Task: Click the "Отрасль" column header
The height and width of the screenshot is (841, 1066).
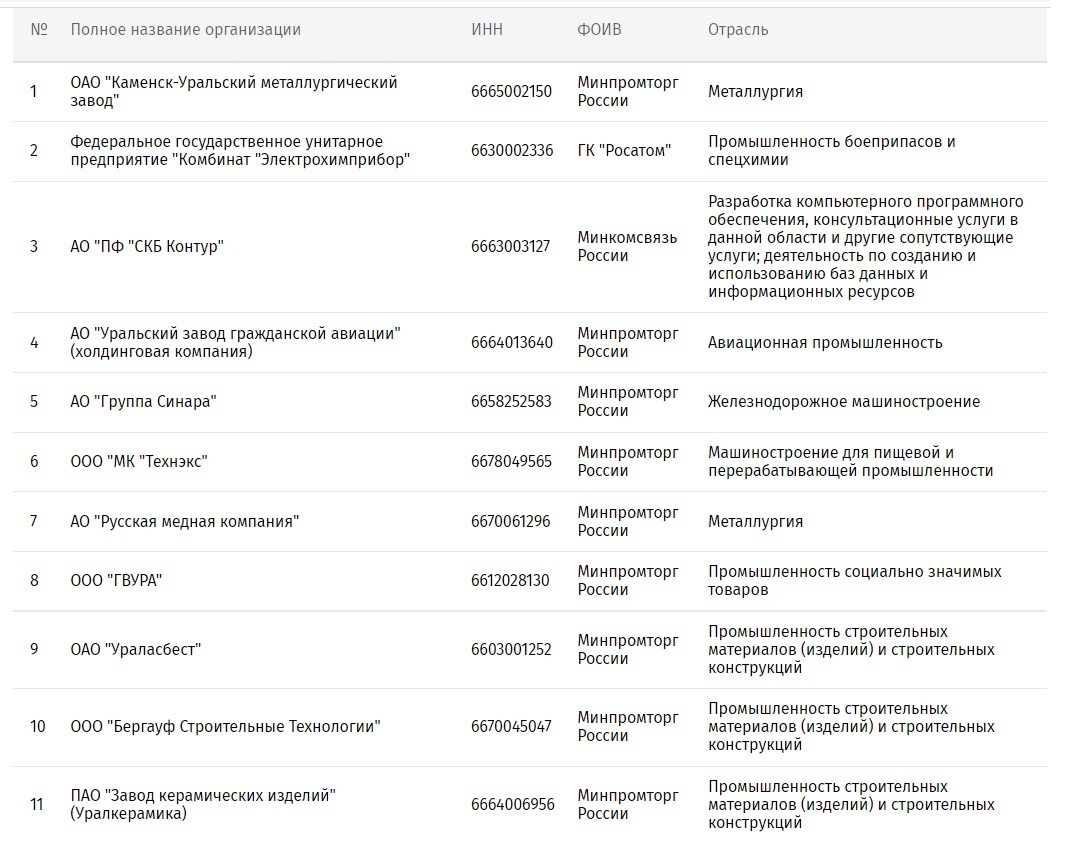Action: [738, 30]
